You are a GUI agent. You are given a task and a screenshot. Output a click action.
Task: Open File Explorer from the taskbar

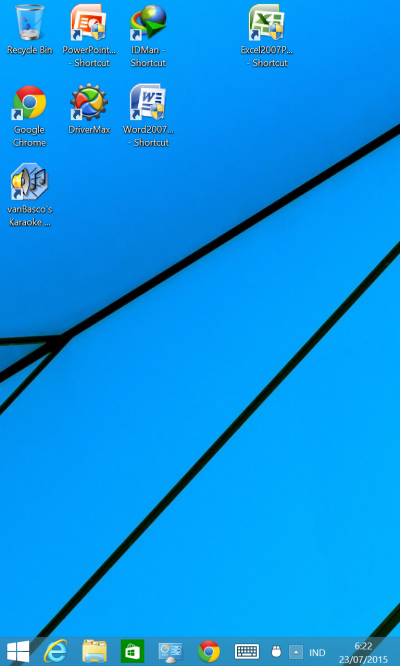94,651
